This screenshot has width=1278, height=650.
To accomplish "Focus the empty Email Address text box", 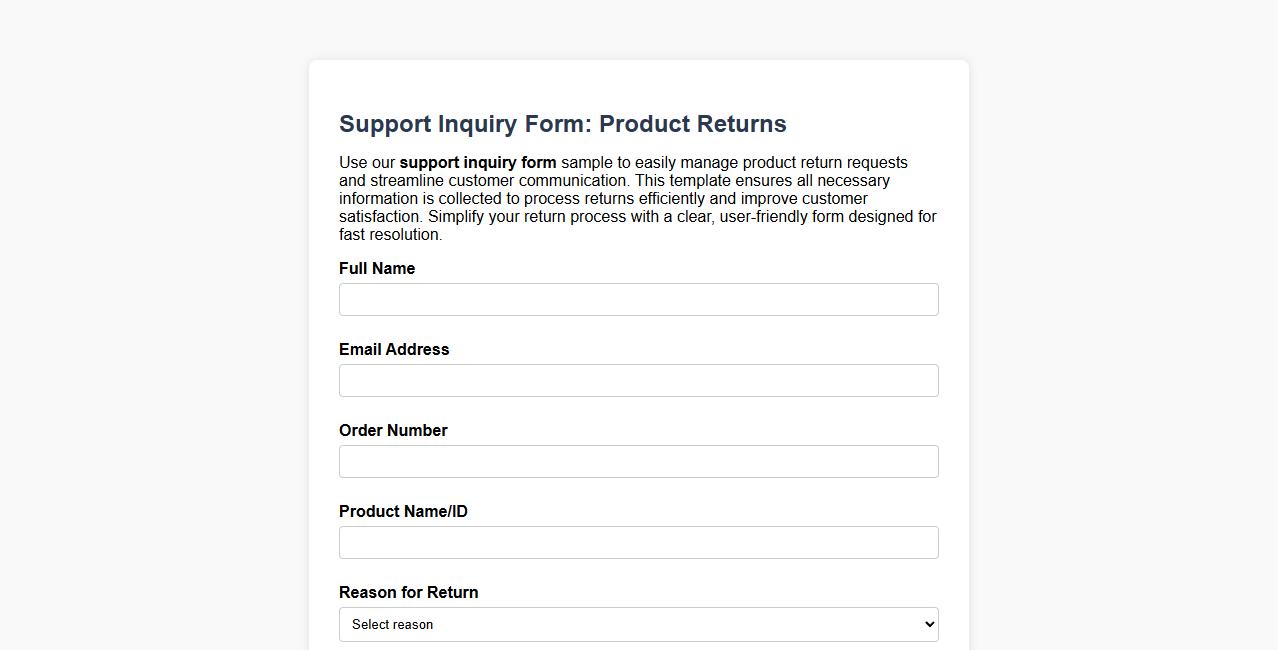I will pyautogui.click(x=638, y=380).
